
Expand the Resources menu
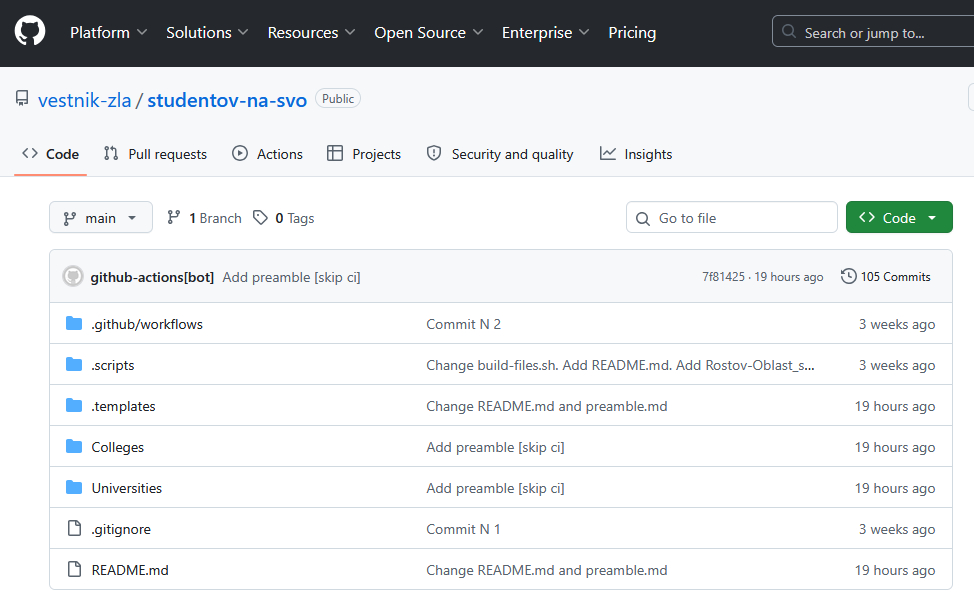coord(311,32)
